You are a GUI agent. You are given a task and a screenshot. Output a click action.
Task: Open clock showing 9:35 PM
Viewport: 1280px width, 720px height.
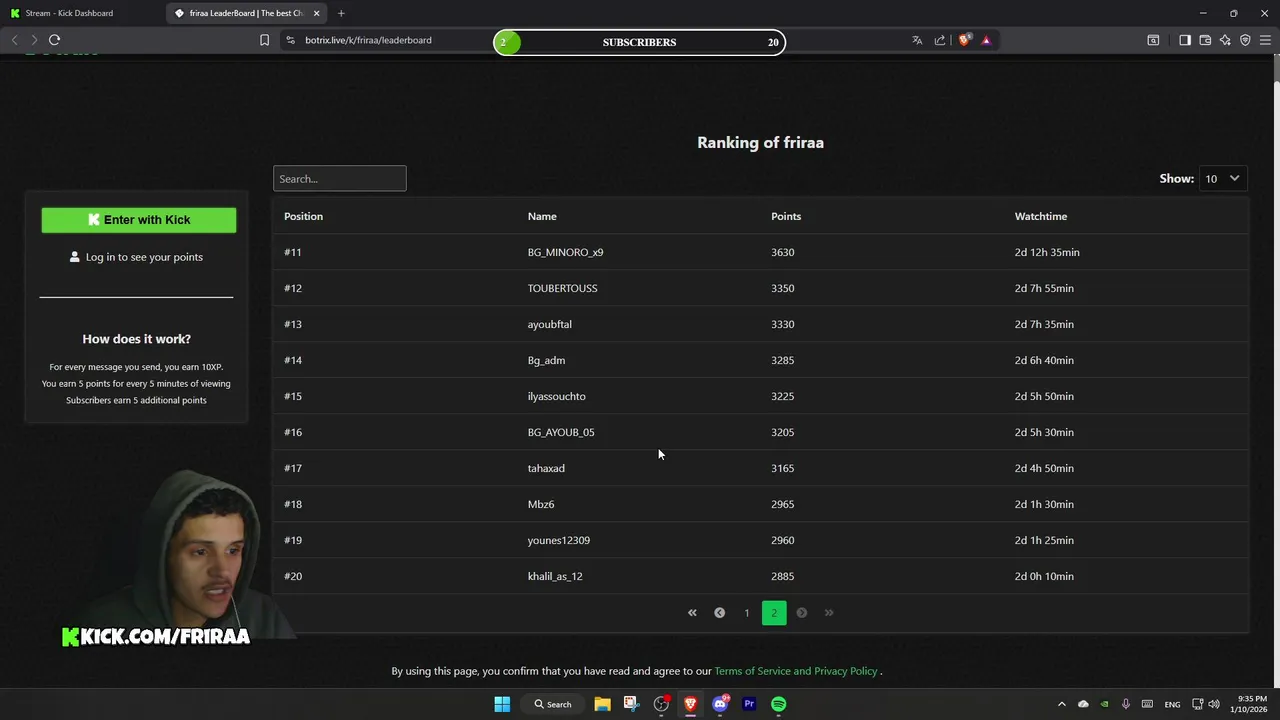1248,704
